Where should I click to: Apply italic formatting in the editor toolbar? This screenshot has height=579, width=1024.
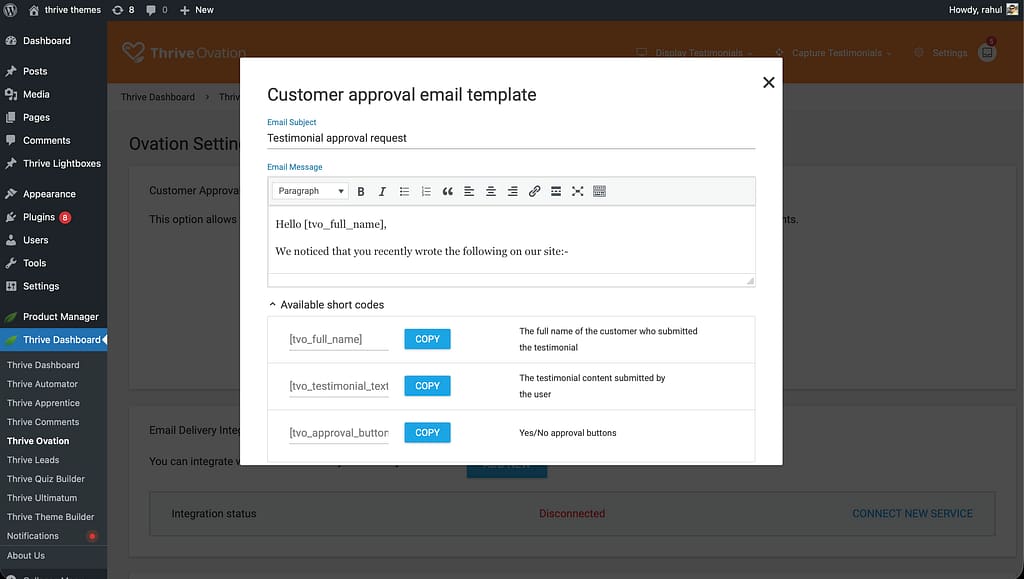point(382,191)
